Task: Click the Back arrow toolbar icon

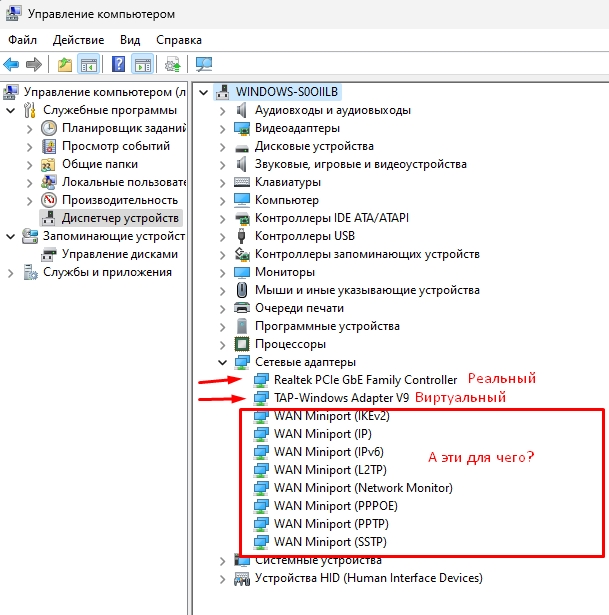Action: (x=11, y=64)
